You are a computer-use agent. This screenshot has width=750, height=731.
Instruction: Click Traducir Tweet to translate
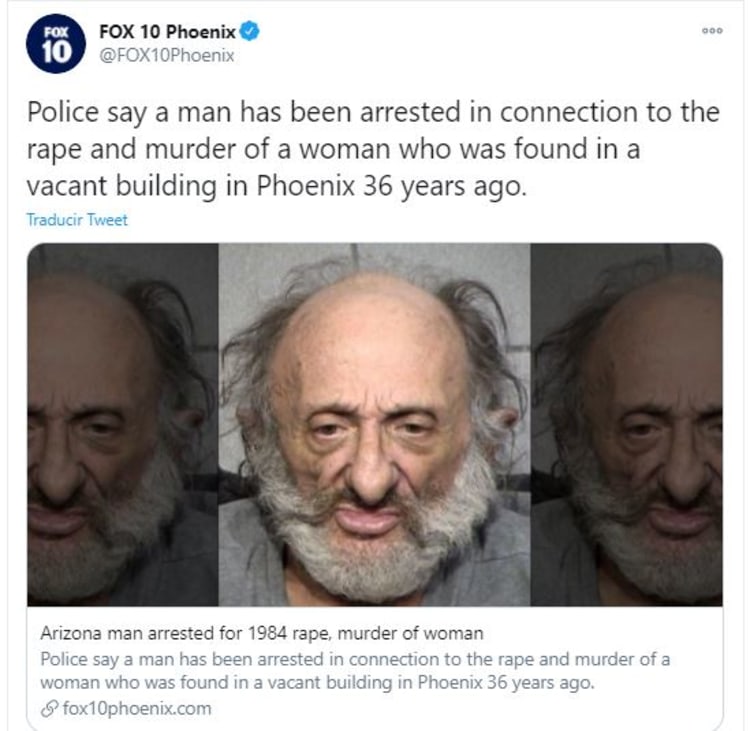(x=77, y=220)
